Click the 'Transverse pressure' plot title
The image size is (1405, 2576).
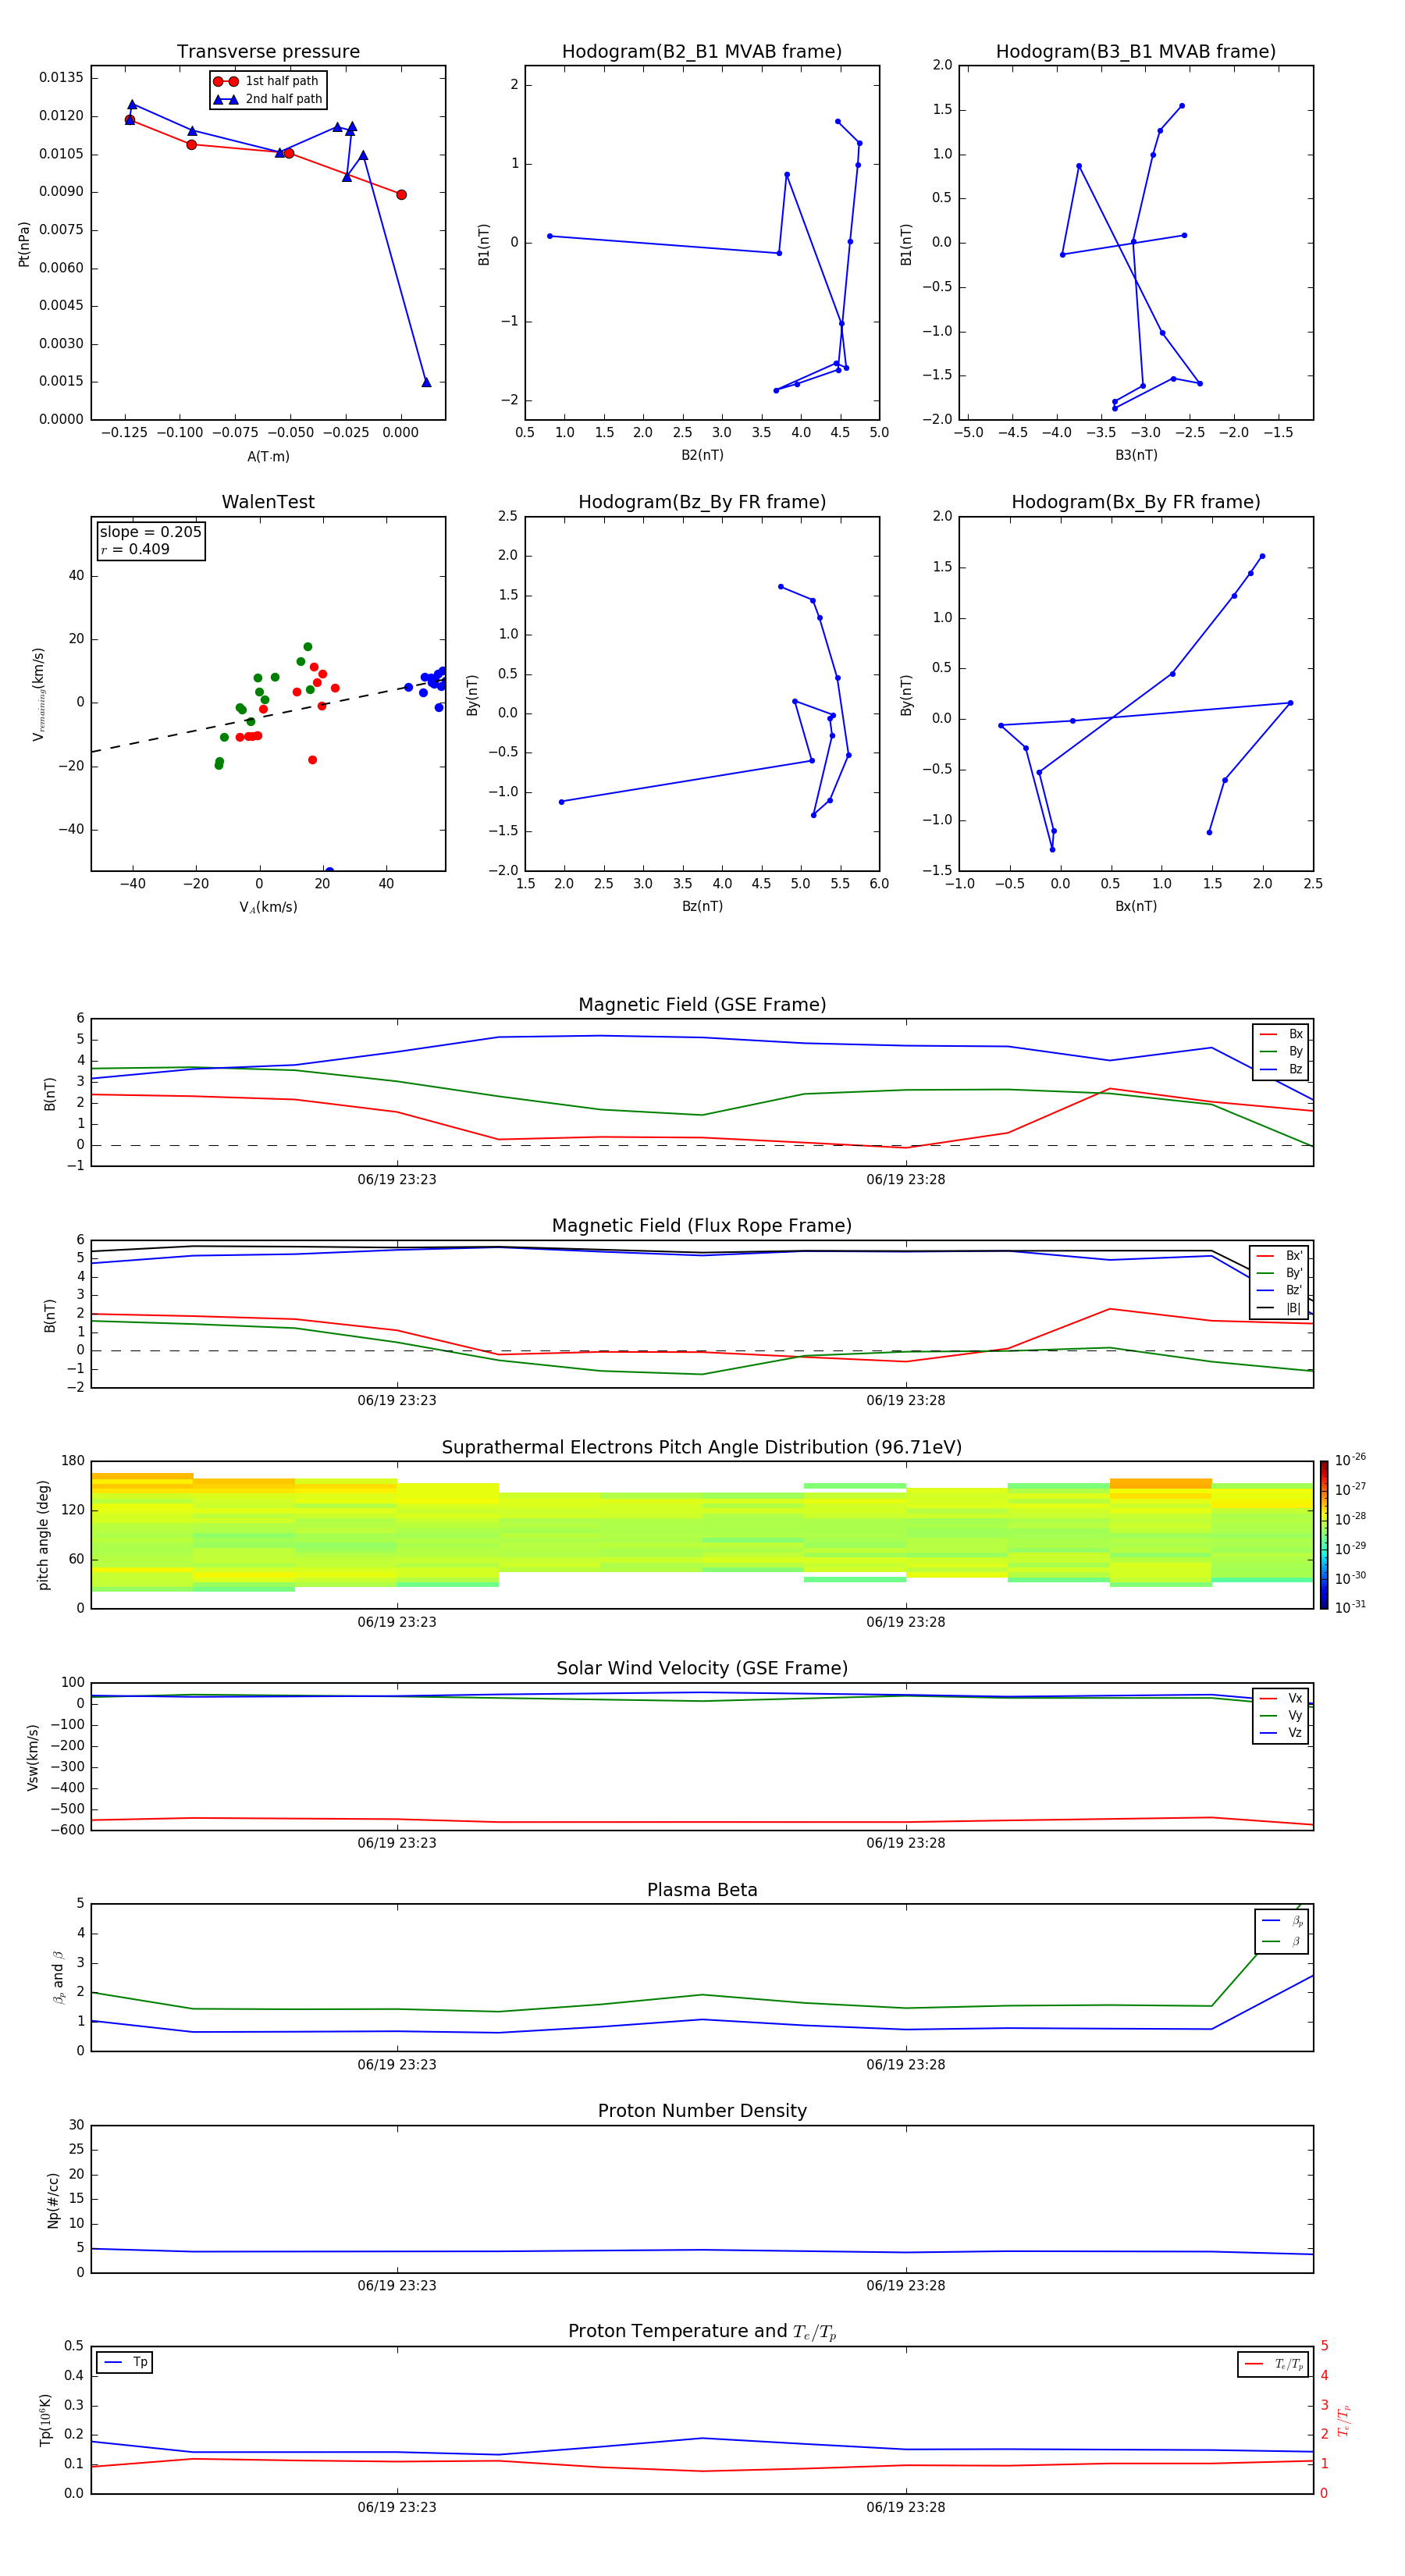268,52
